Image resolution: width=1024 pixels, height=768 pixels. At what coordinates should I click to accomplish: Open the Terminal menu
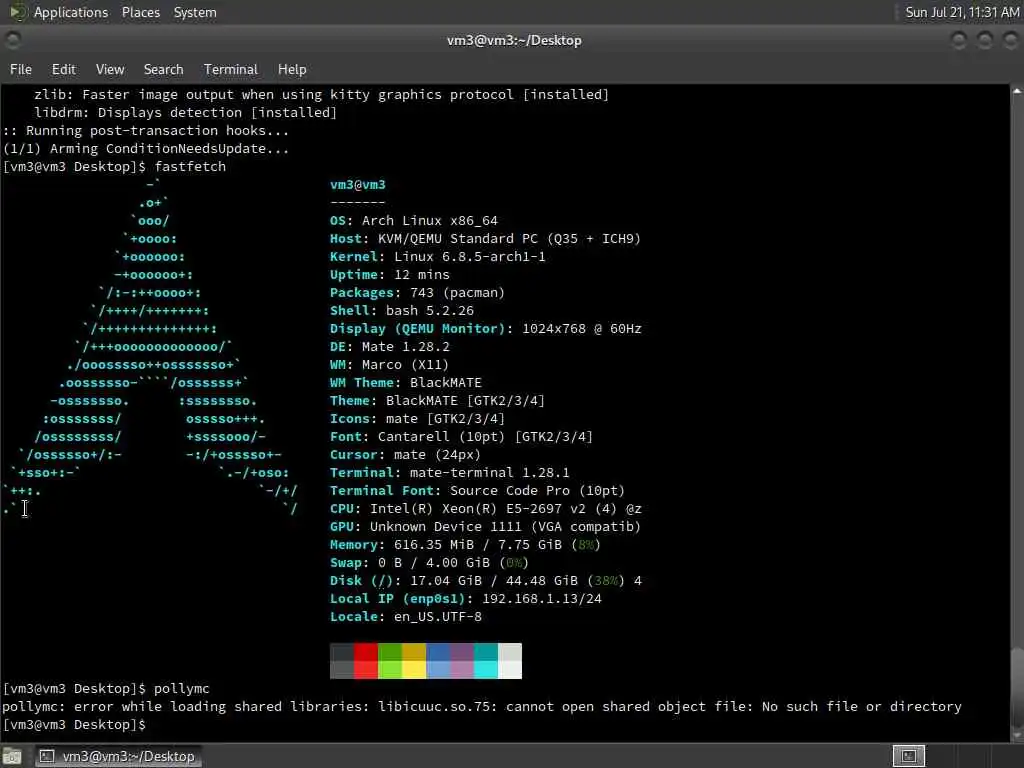(231, 69)
